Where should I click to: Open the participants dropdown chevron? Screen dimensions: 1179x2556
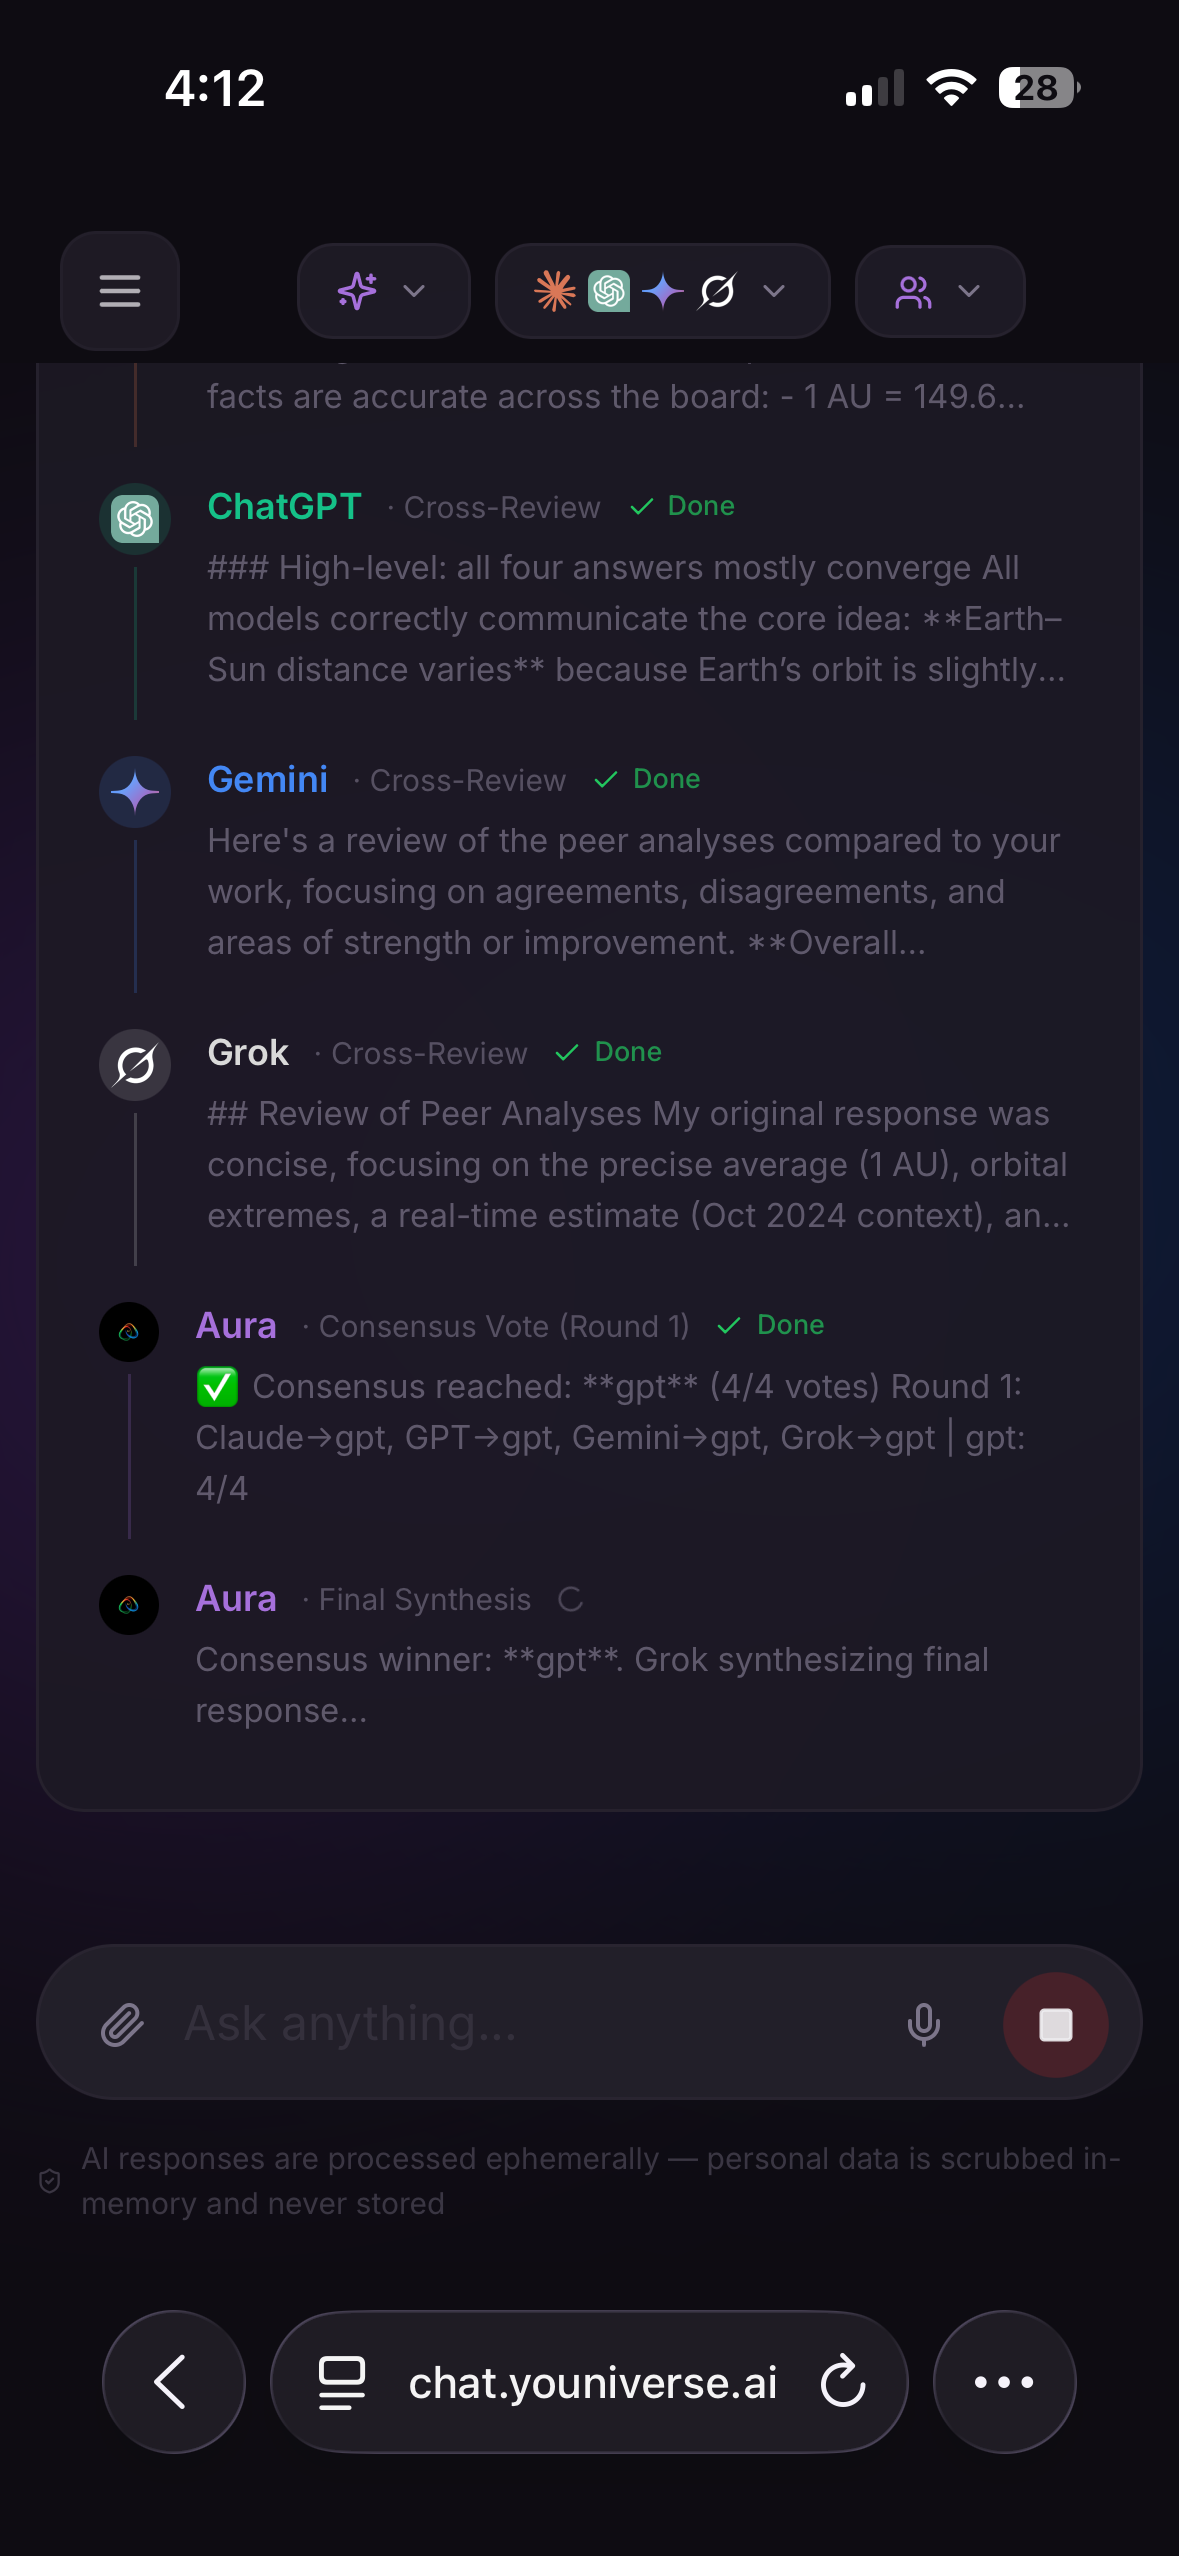[x=968, y=291]
